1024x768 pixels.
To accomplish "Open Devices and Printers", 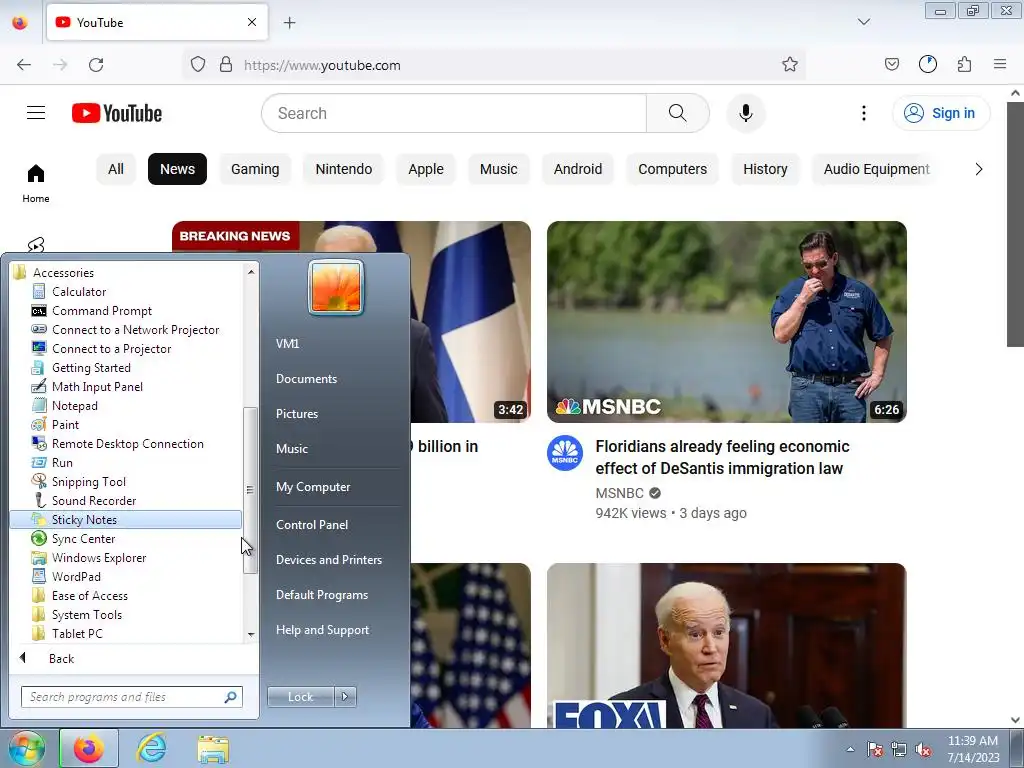I will [x=328, y=560].
